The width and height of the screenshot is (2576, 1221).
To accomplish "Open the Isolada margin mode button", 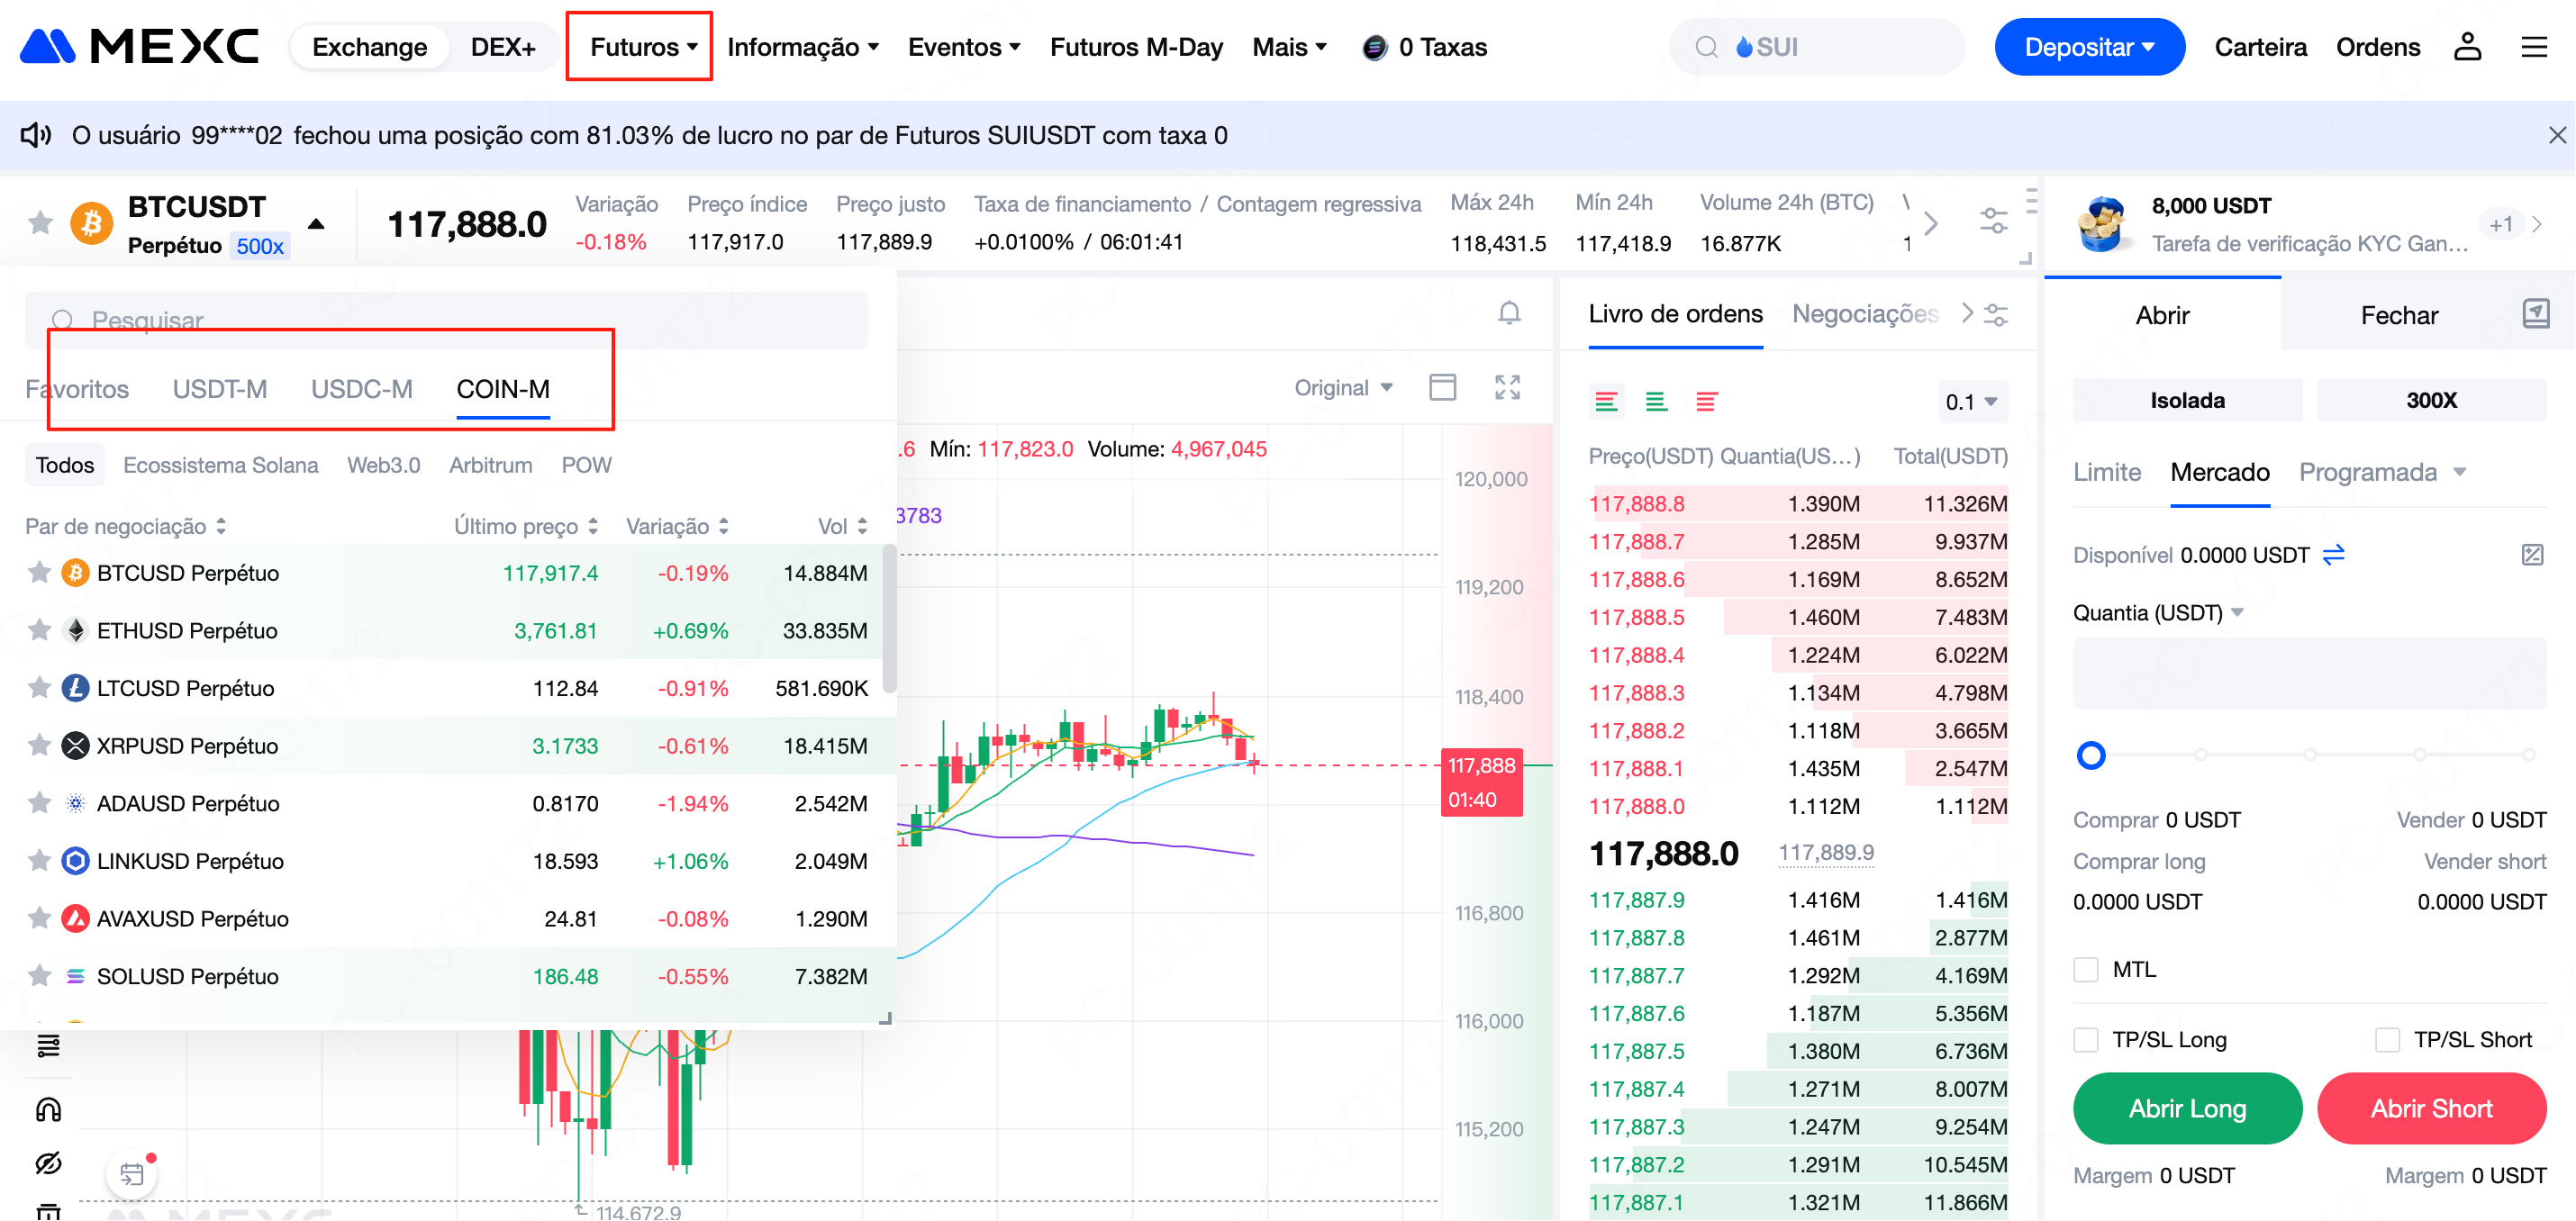I will [x=2187, y=400].
